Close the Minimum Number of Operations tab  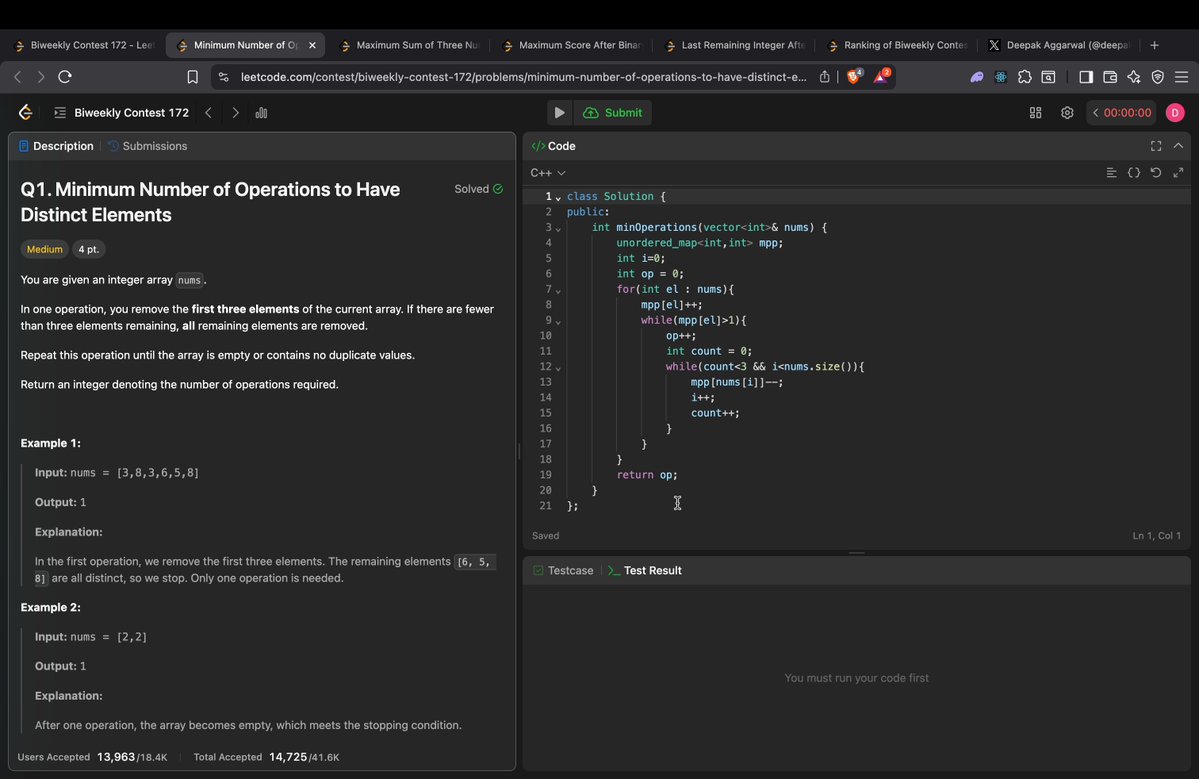312,45
